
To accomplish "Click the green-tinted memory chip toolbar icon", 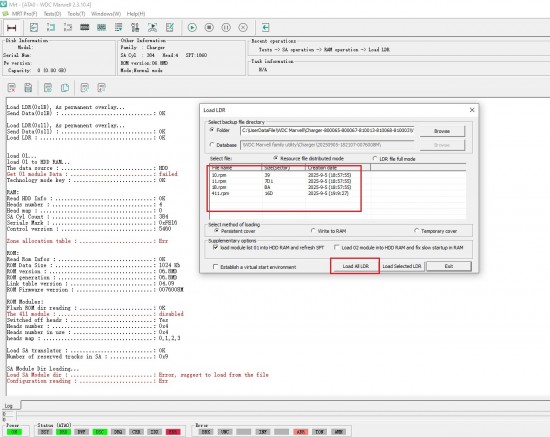I will (x=101, y=27).
